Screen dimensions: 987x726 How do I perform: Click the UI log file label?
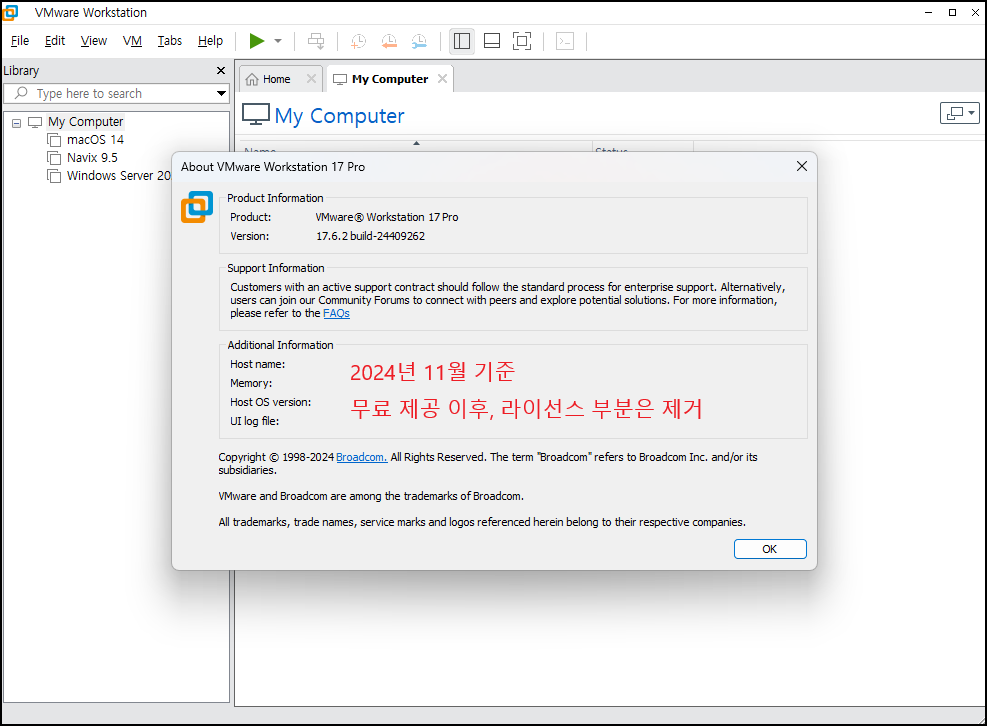pos(254,421)
